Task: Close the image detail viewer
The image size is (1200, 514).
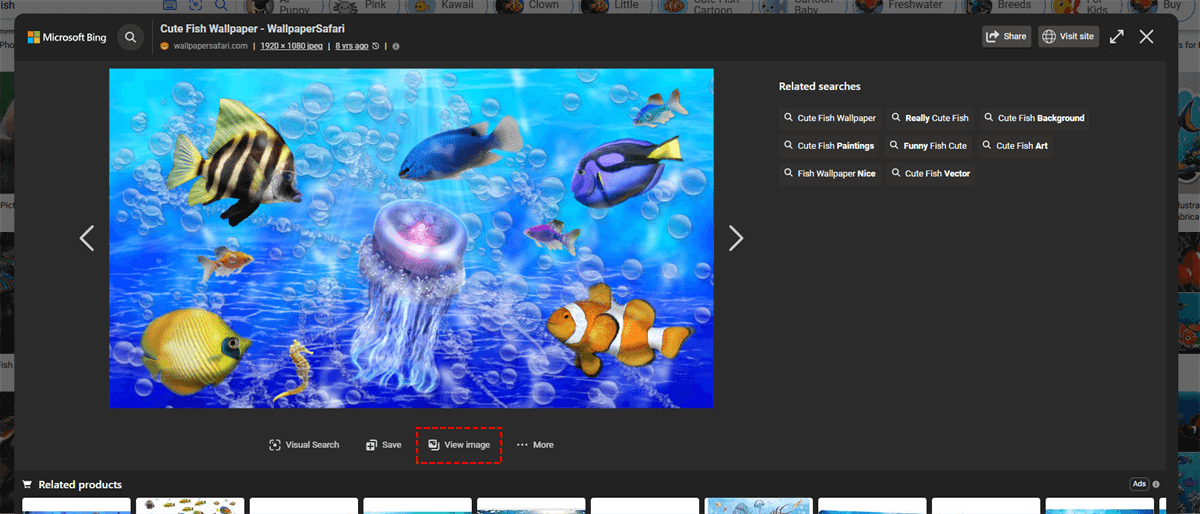Action: click(1146, 37)
